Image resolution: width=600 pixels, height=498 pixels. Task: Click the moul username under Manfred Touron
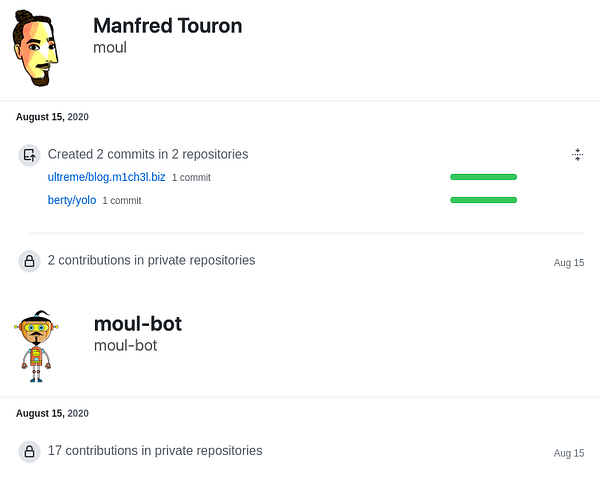tap(110, 47)
